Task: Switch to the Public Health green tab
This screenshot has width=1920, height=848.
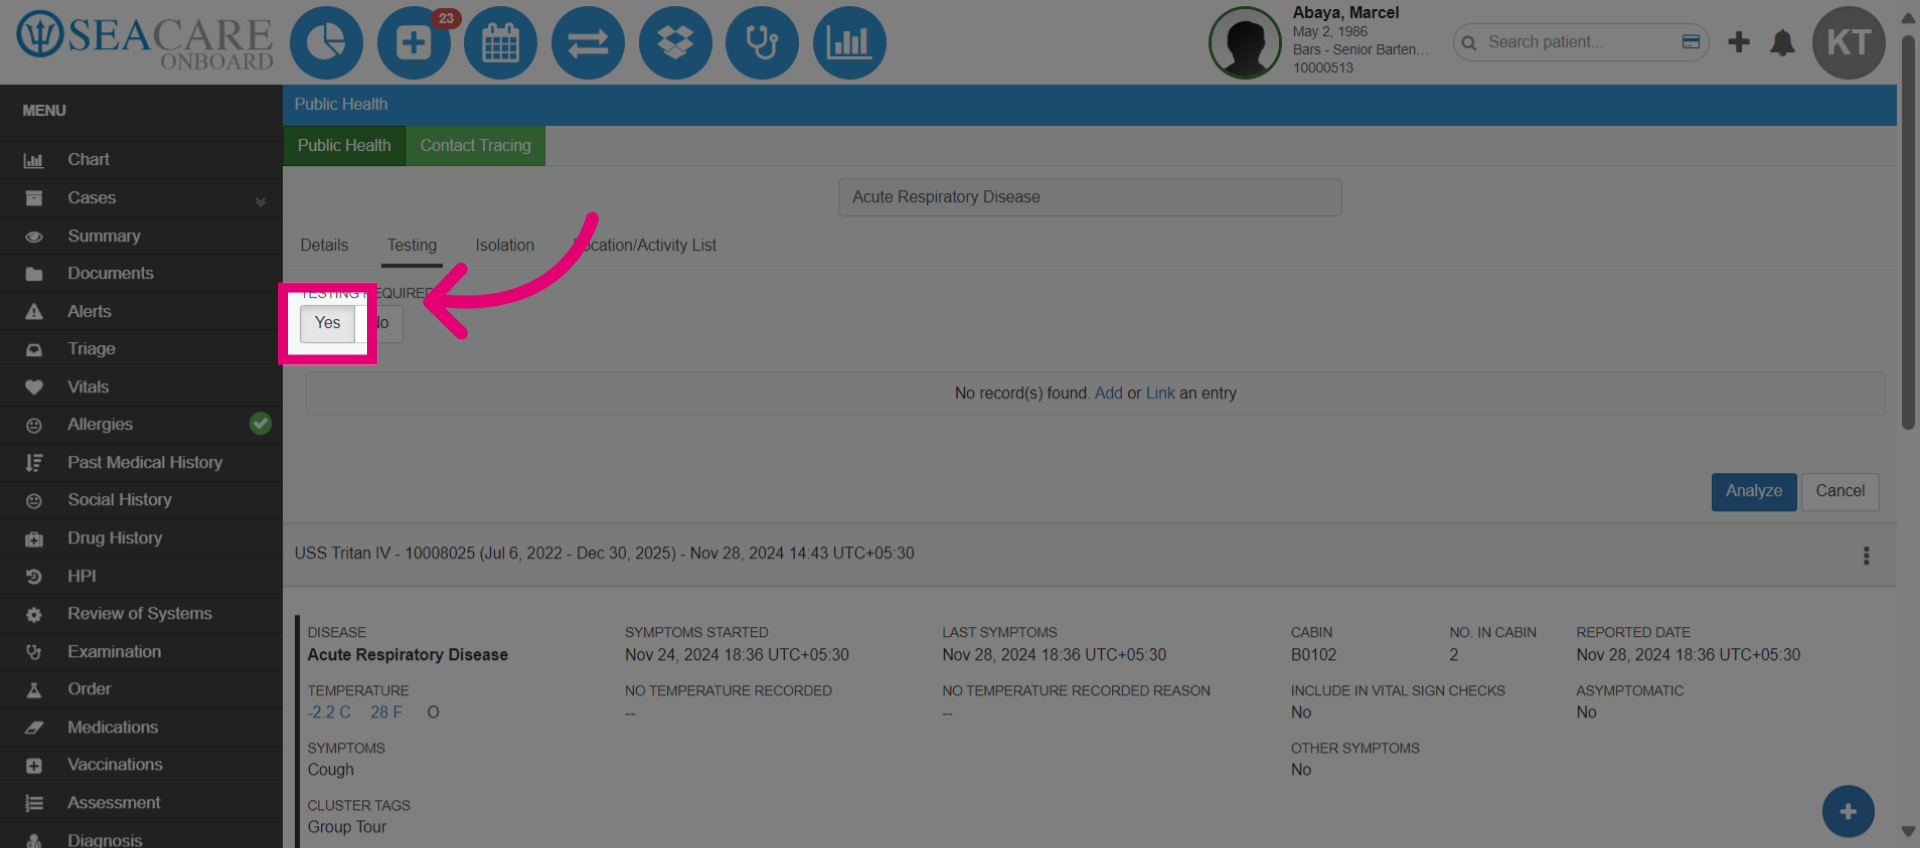Action: click(x=344, y=146)
